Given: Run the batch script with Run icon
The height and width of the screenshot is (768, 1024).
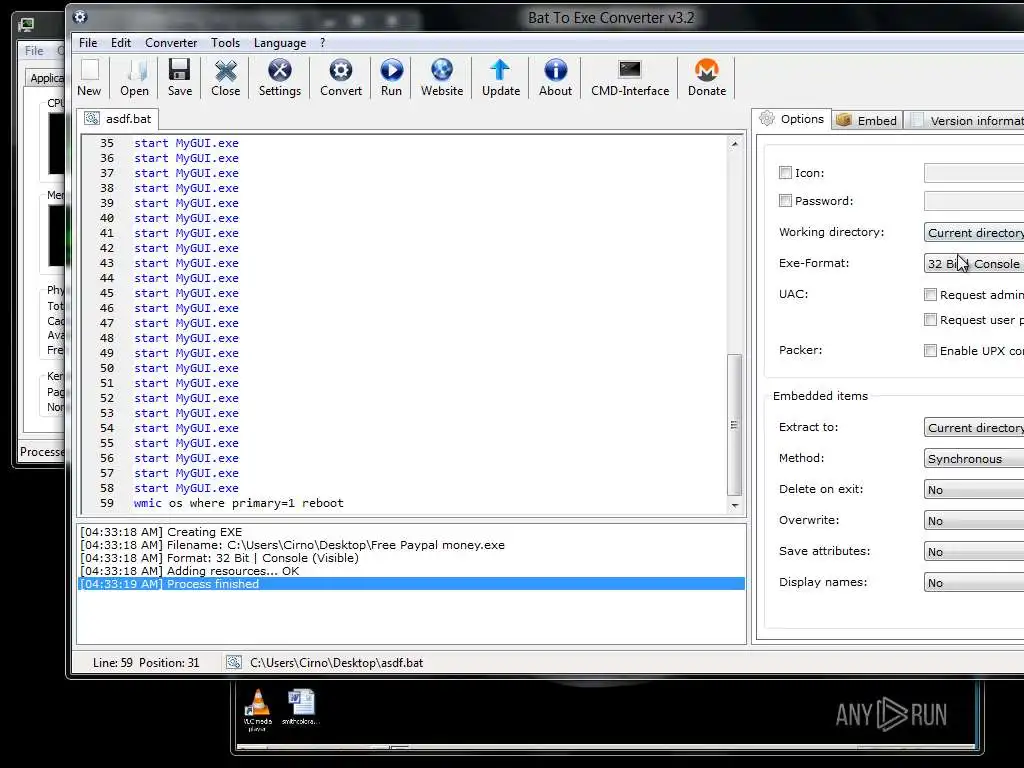Looking at the screenshot, I should click(391, 70).
